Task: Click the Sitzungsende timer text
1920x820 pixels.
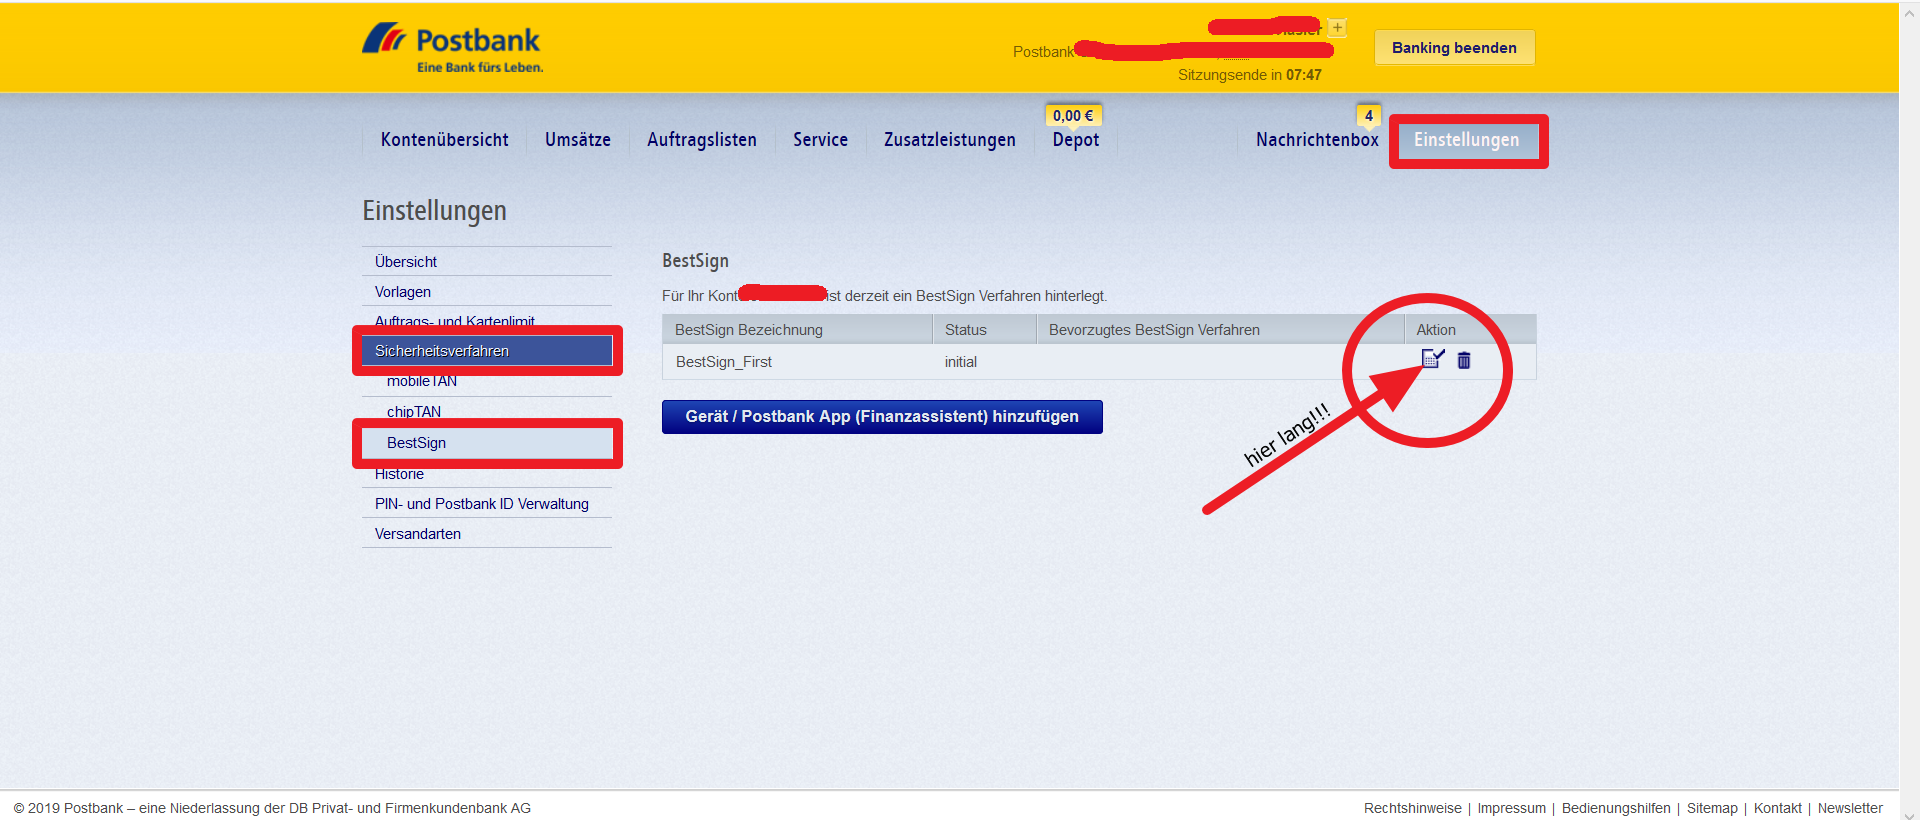Action: [x=1249, y=75]
